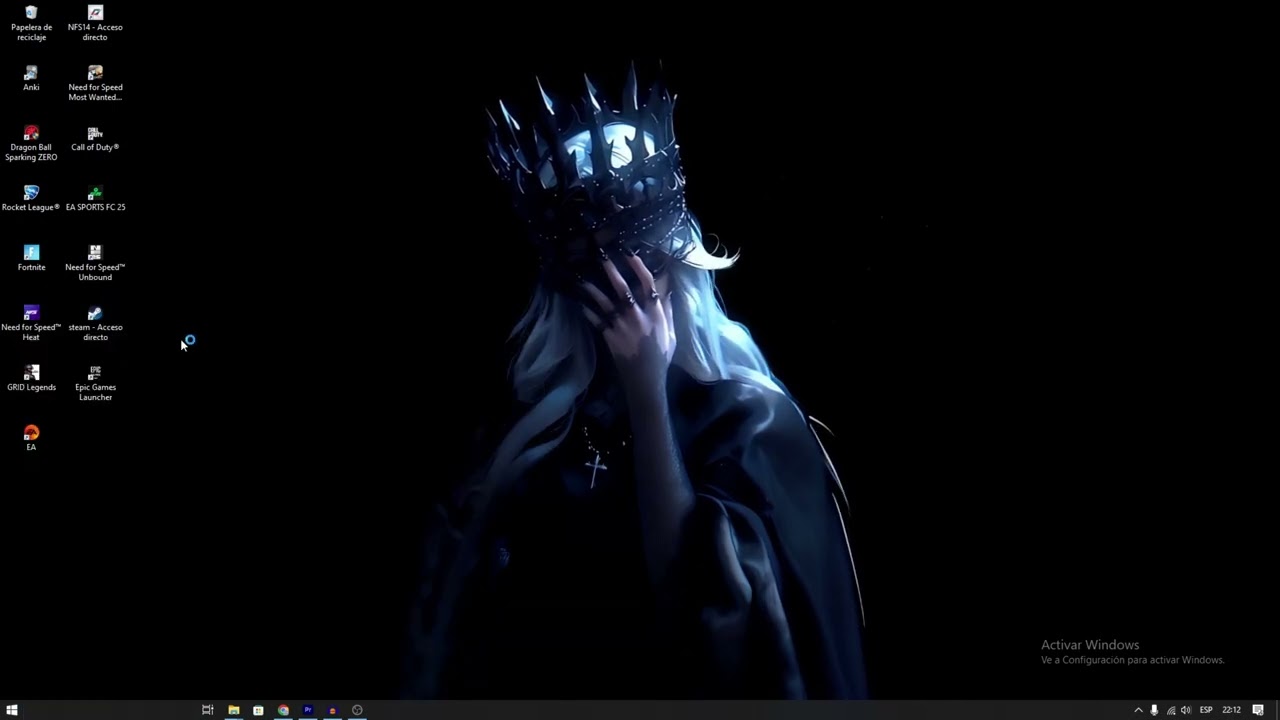Select Dragon Ball Sparking ZERO icon
The width and height of the screenshot is (1280, 720).
point(31,144)
